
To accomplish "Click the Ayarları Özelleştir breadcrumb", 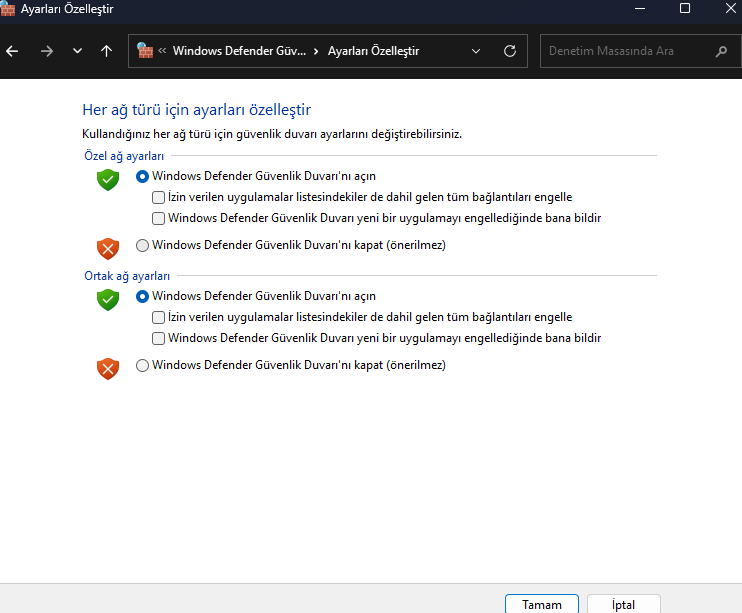I will 373,51.
